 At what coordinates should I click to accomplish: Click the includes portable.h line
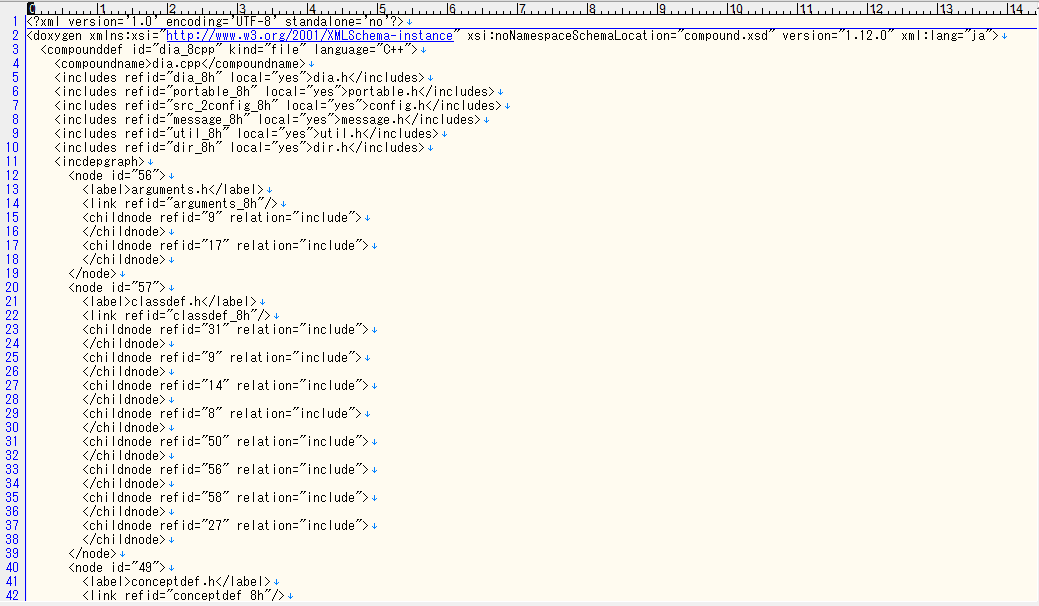coord(274,91)
